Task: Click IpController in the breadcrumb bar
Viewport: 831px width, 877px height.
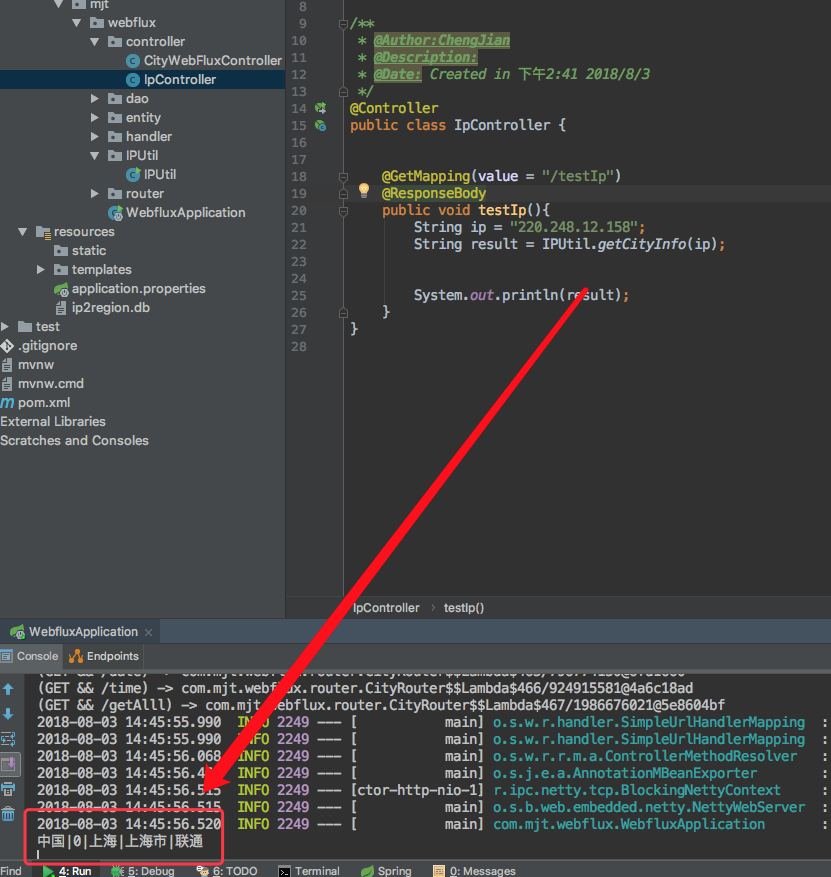Action: (x=386, y=608)
